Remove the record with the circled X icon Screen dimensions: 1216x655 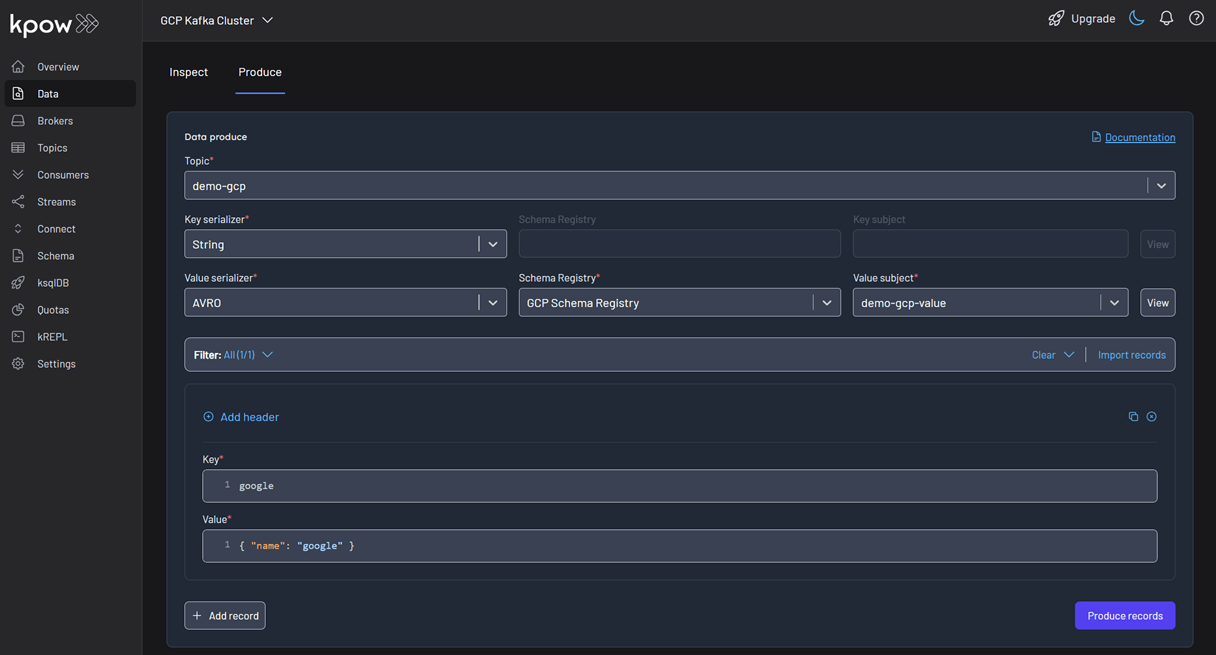point(1151,416)
